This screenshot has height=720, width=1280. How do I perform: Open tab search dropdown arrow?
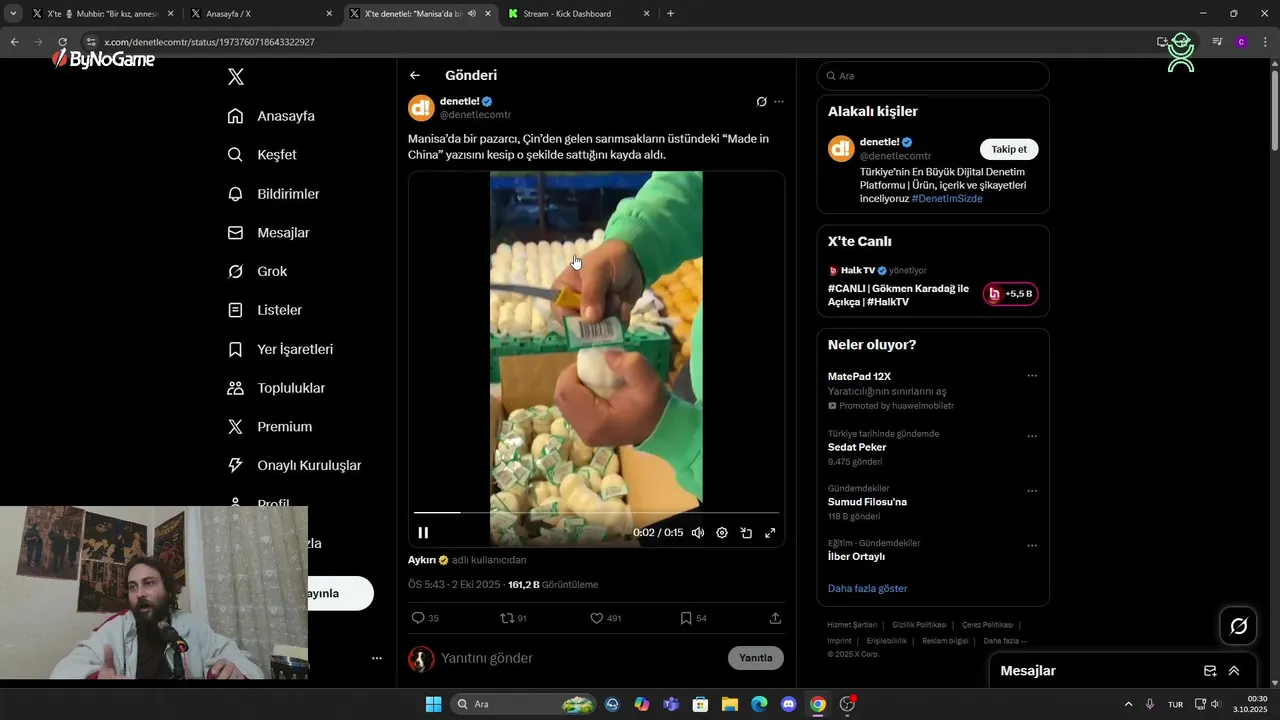click(x=13, y=14)
